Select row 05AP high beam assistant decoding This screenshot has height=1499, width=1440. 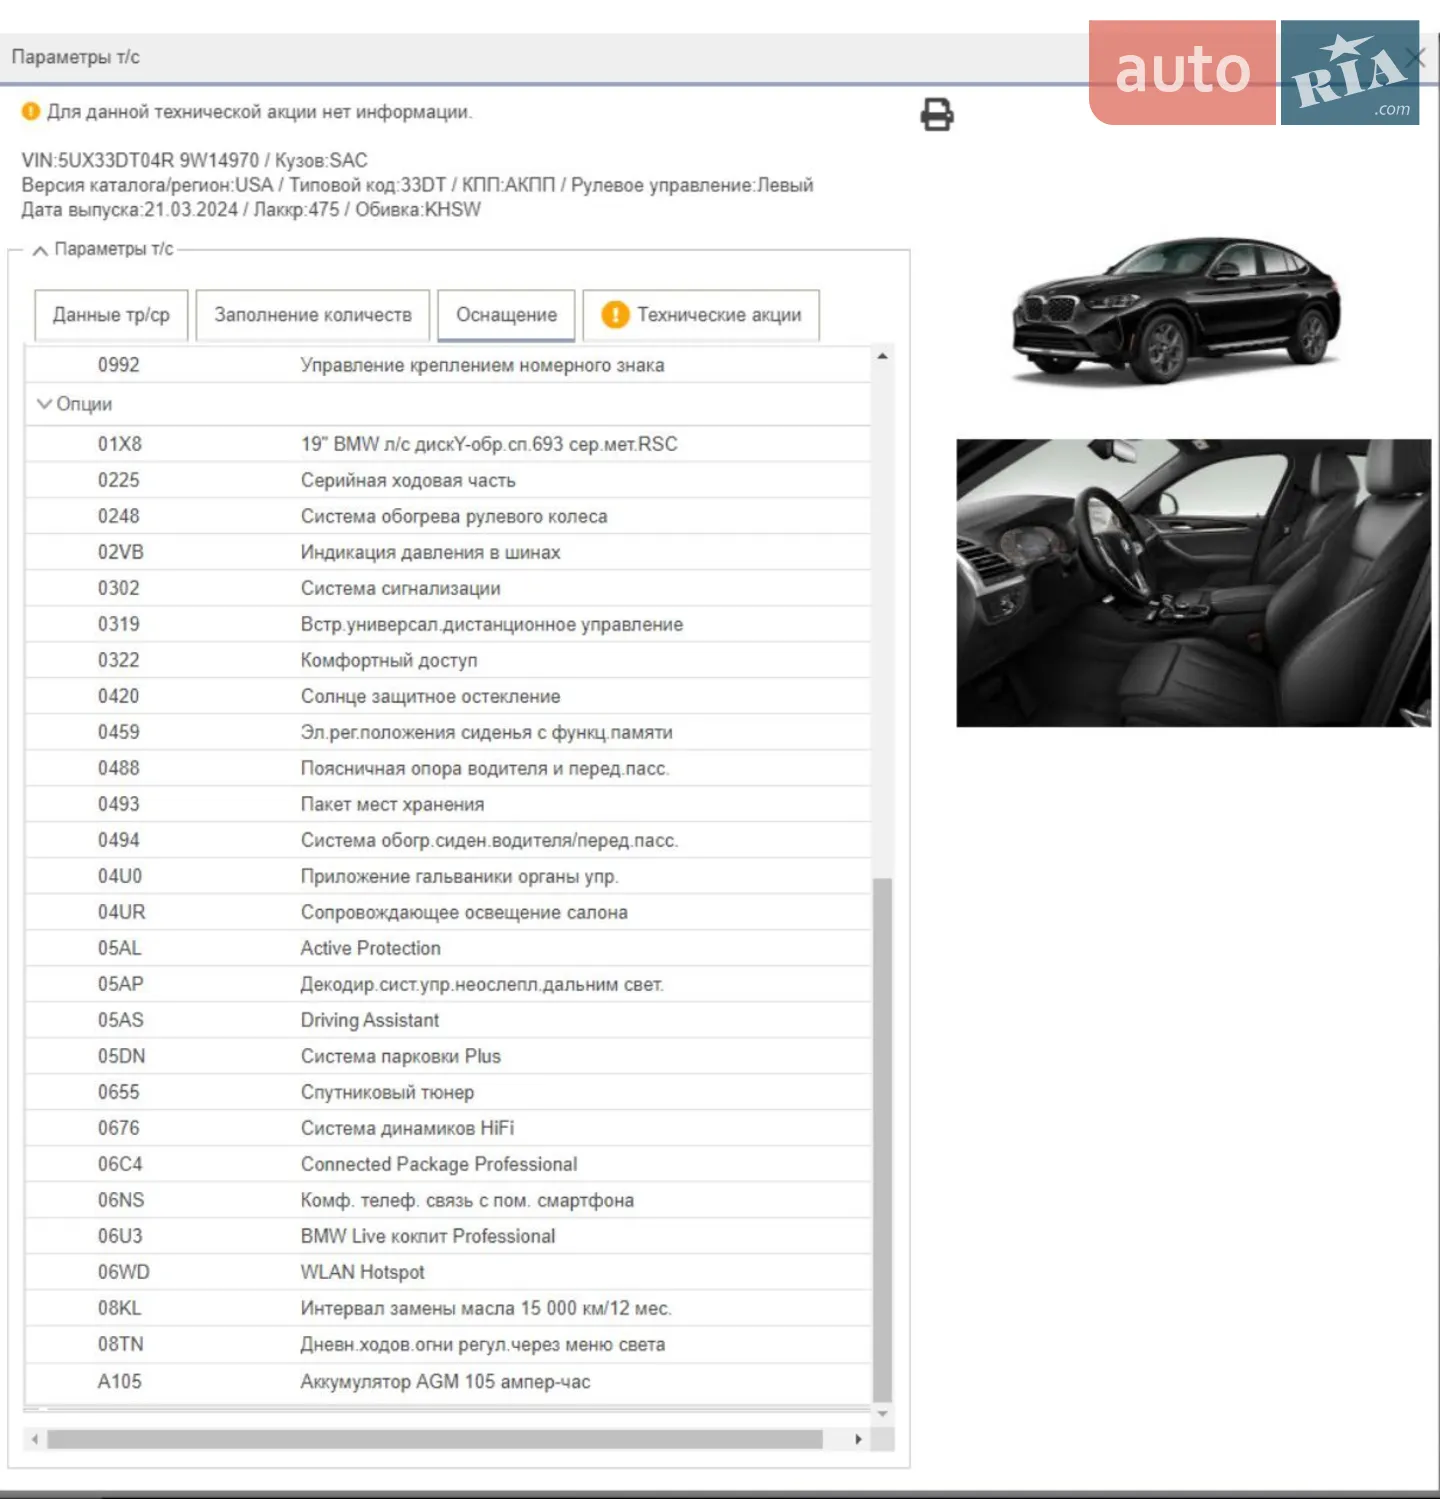[448, 984]
